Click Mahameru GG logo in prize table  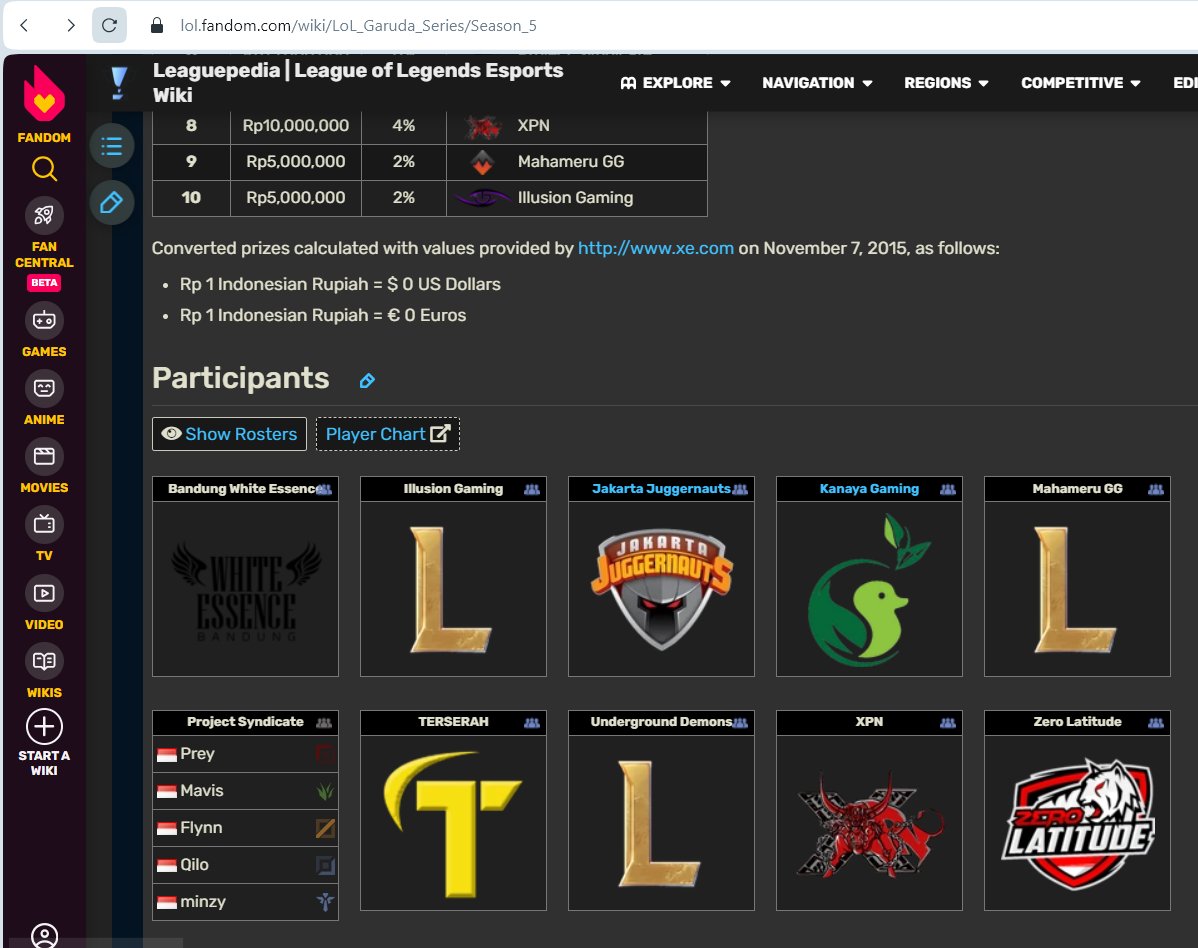click(x=483, y=162)
